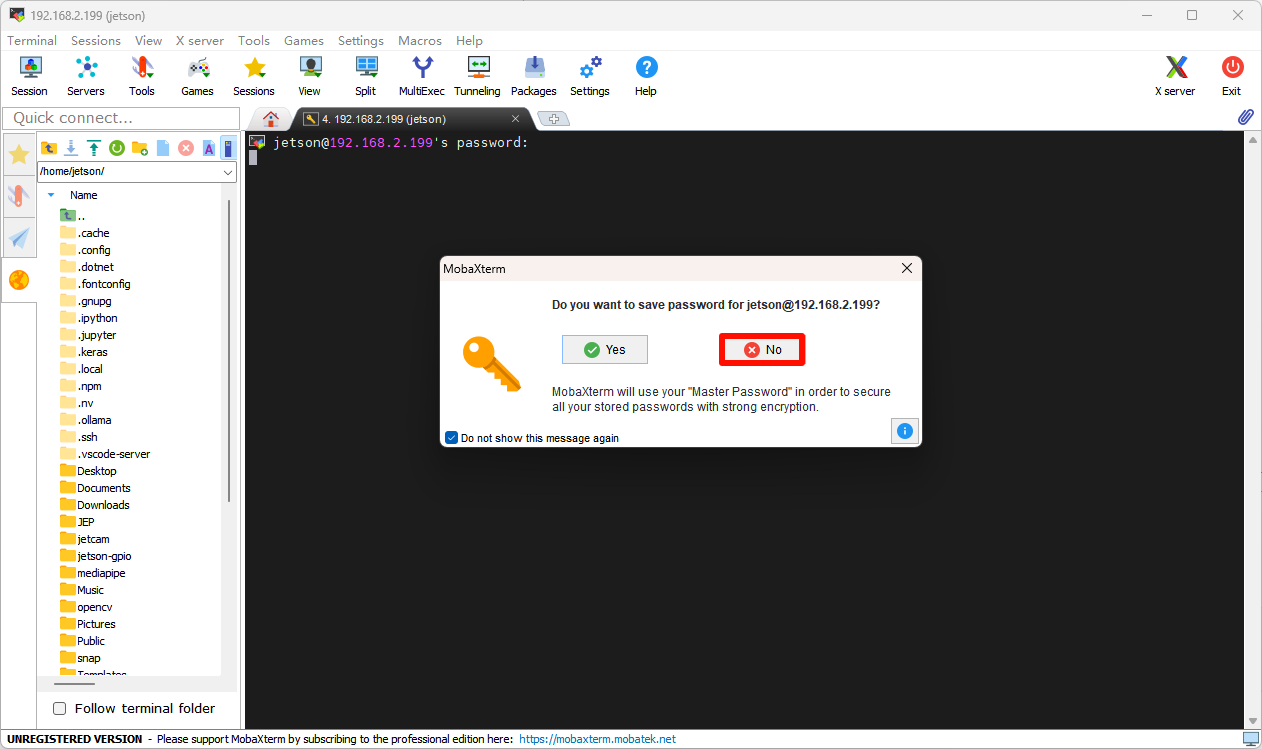Open the View menu in menu bar
Viewport: 1262px width, 749px height.
[x=148, y=41]
